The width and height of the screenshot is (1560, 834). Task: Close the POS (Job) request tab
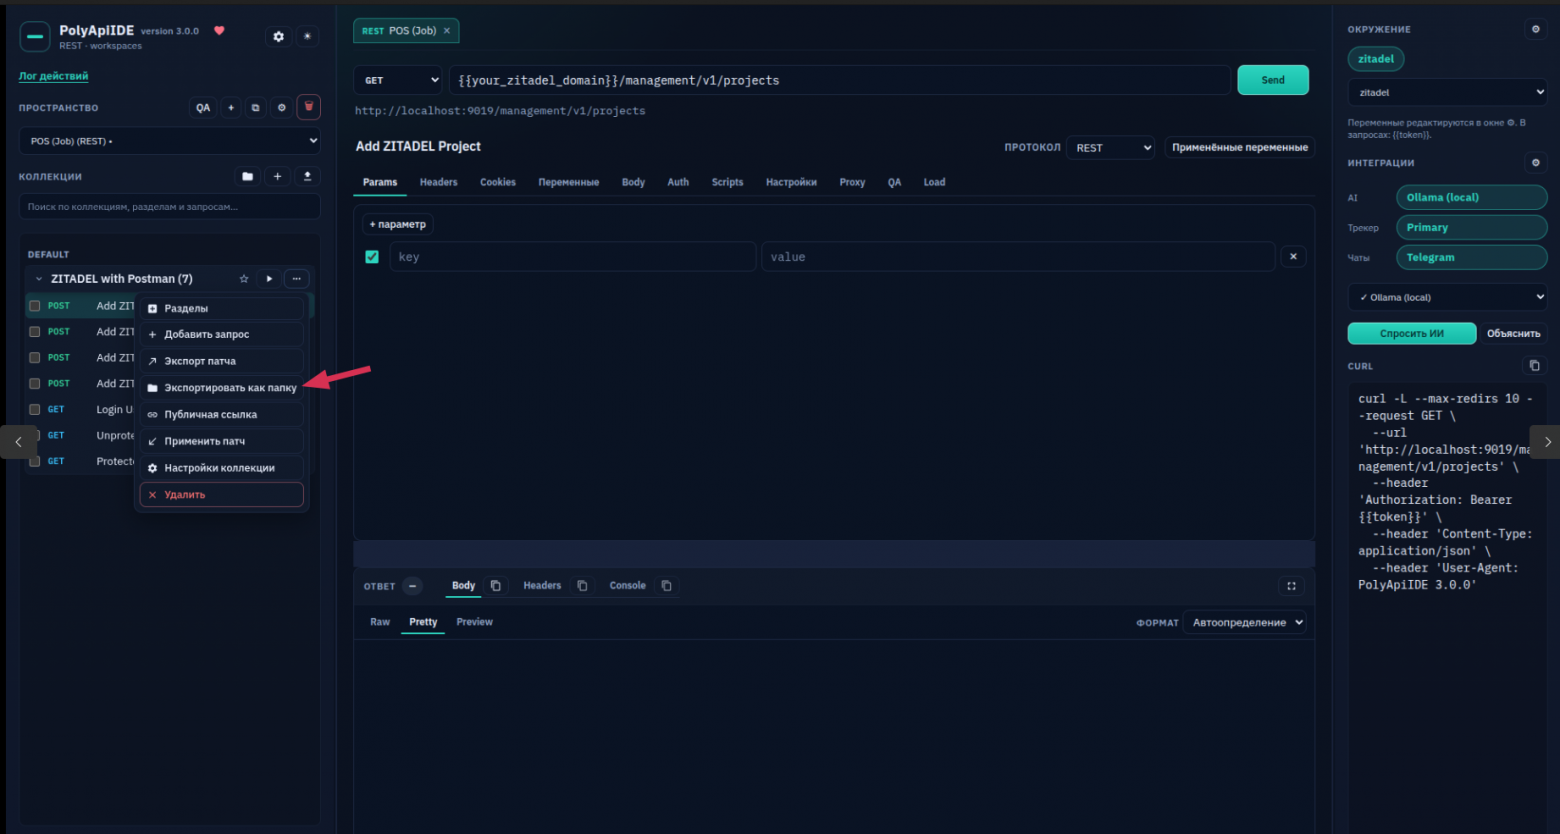tap(447, 31)
